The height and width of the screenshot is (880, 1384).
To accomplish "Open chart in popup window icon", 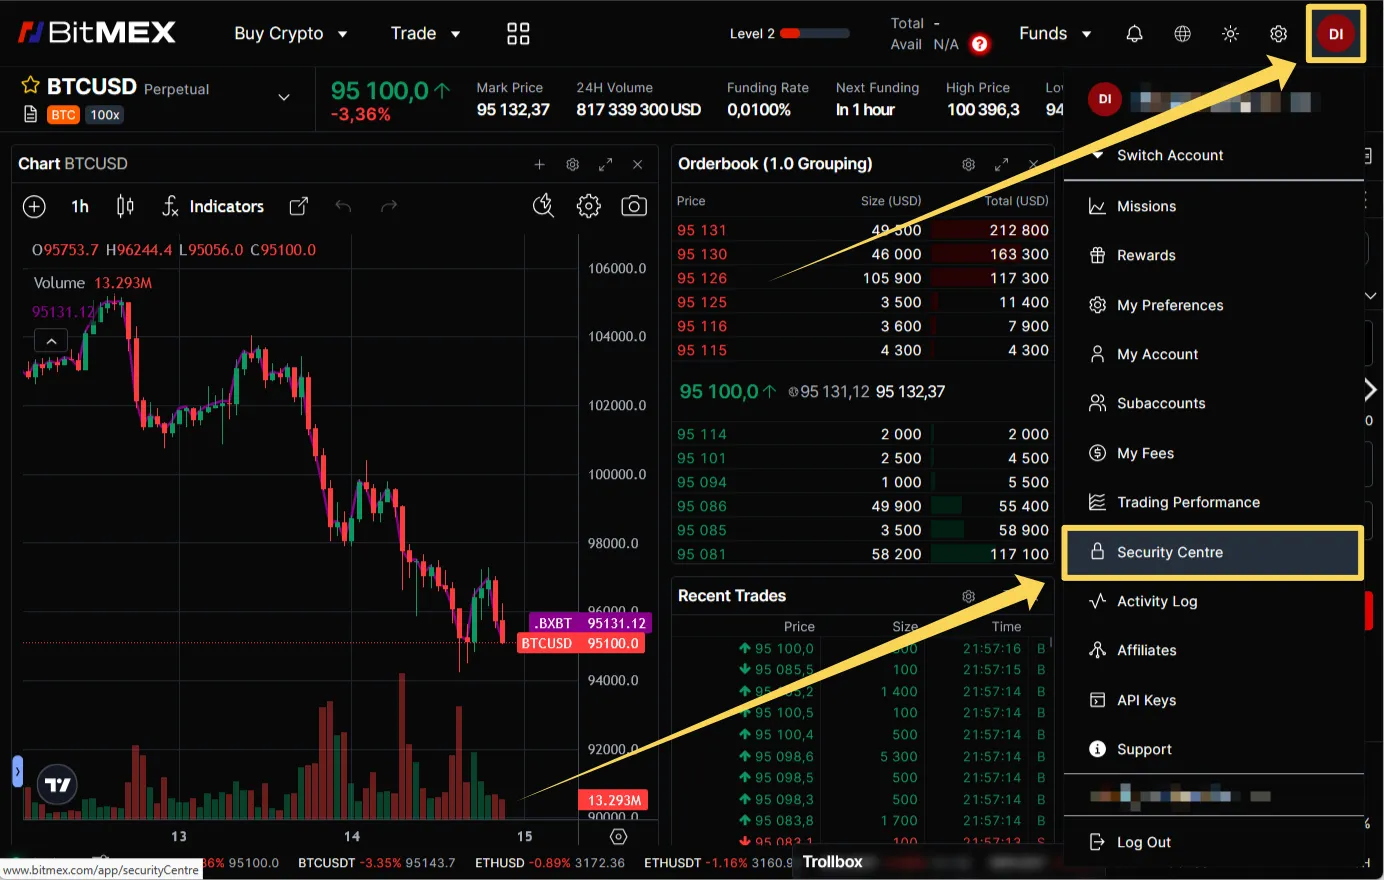I will 298,206.
